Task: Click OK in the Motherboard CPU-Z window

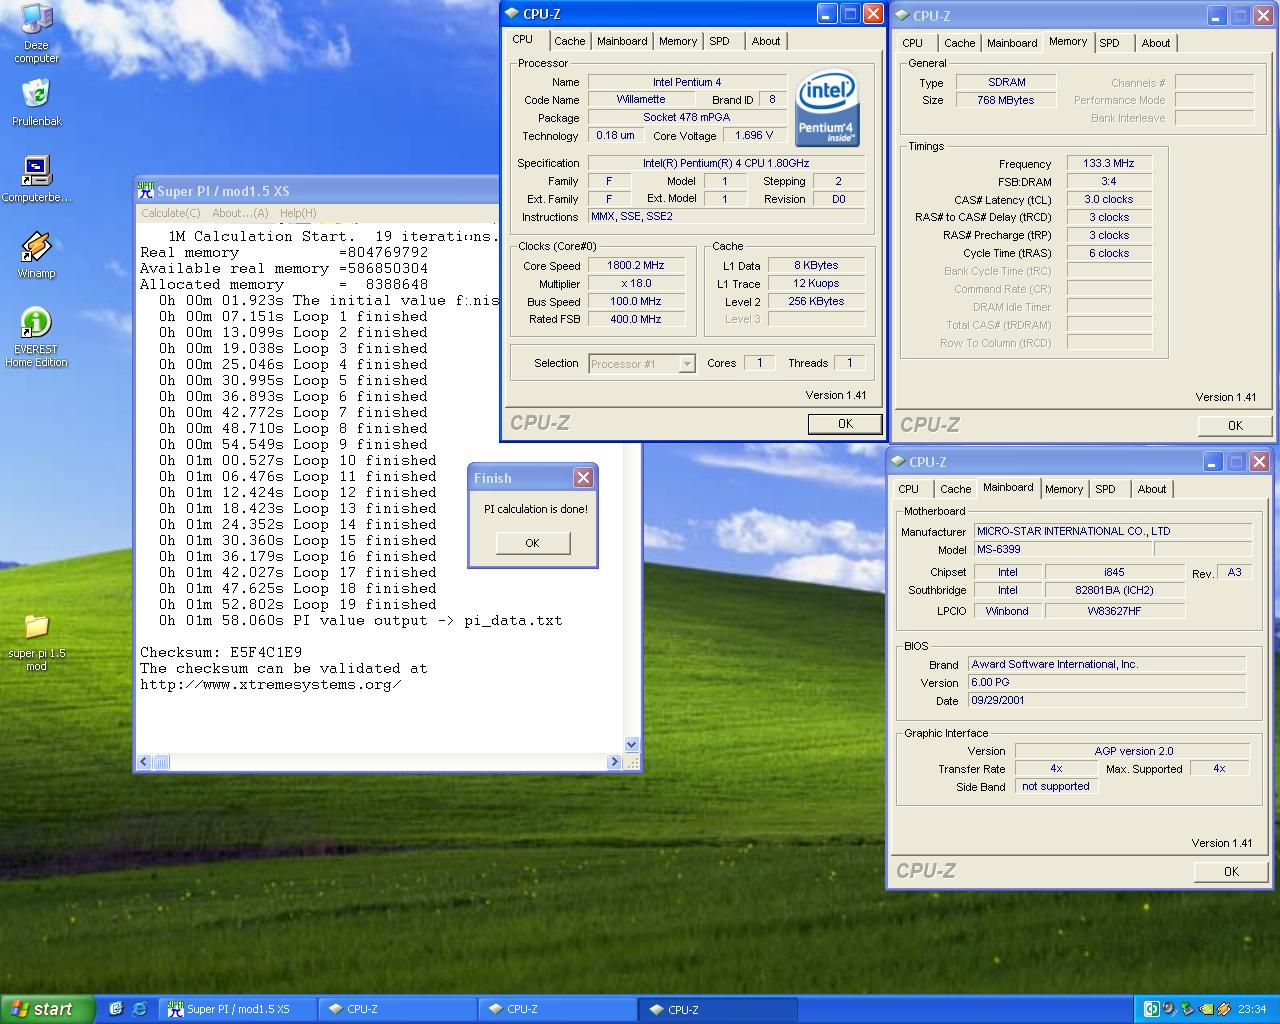Action: [x=1231, y=872]
